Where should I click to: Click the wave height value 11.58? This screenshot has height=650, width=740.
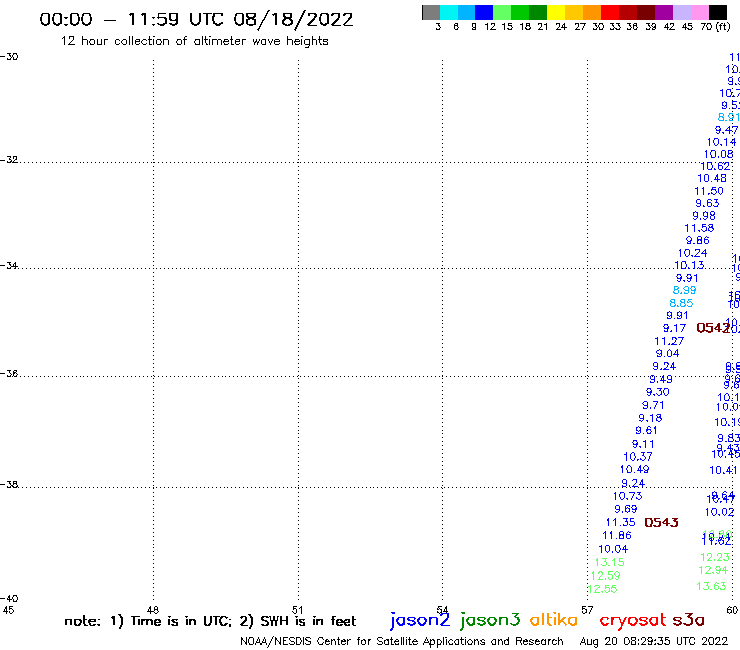pos(699,228)
